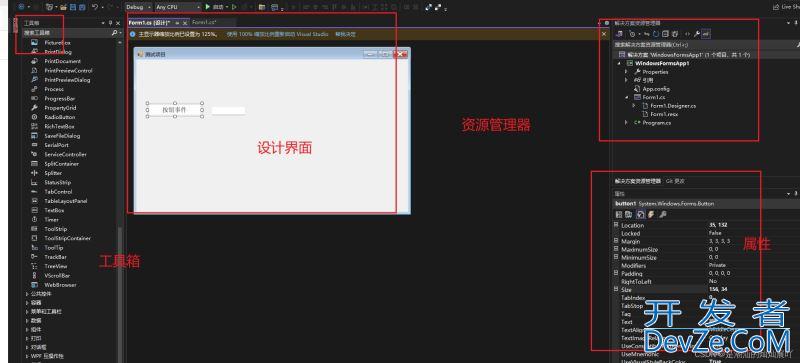Expand the Padding property
Viewport: 800px width, 363px height.
point(616,273)
